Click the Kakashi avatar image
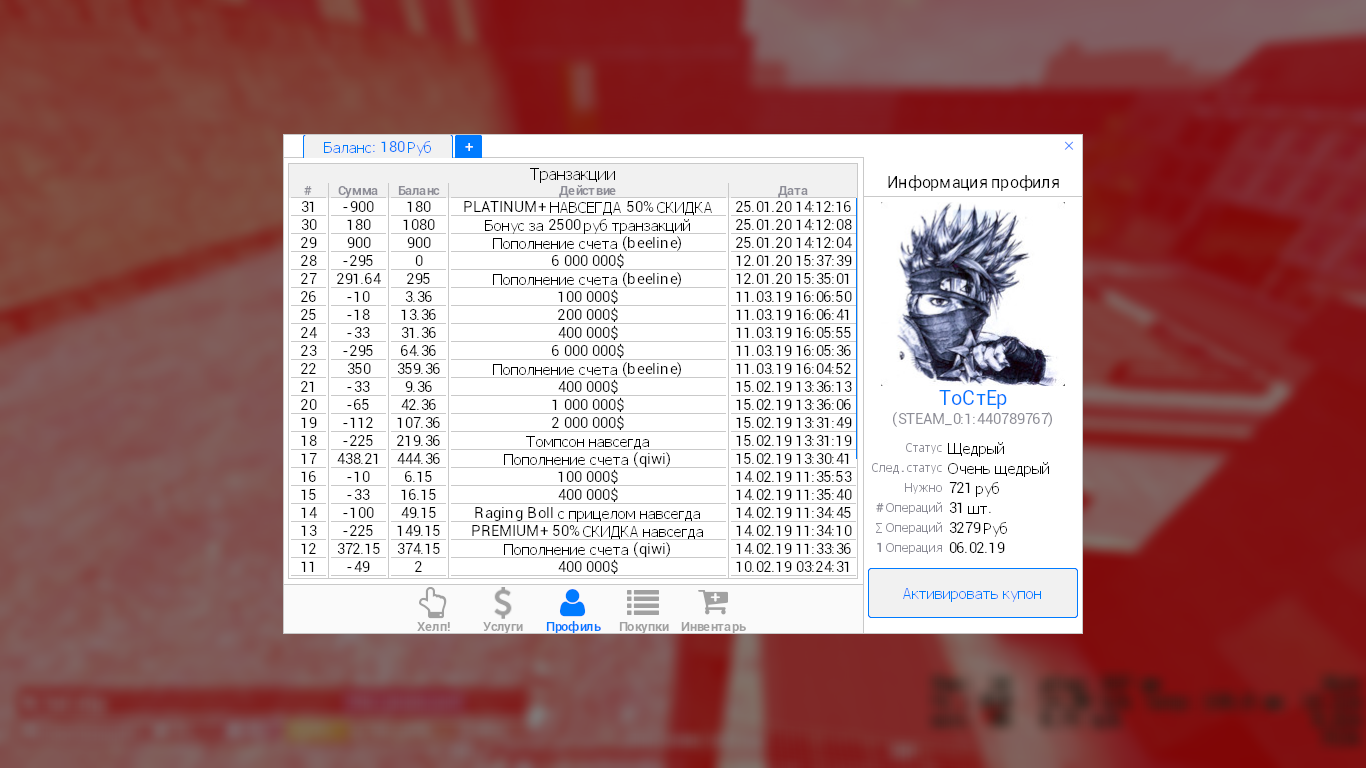The width and height of the screenshot is (1366, 768). tap(971, 294)
